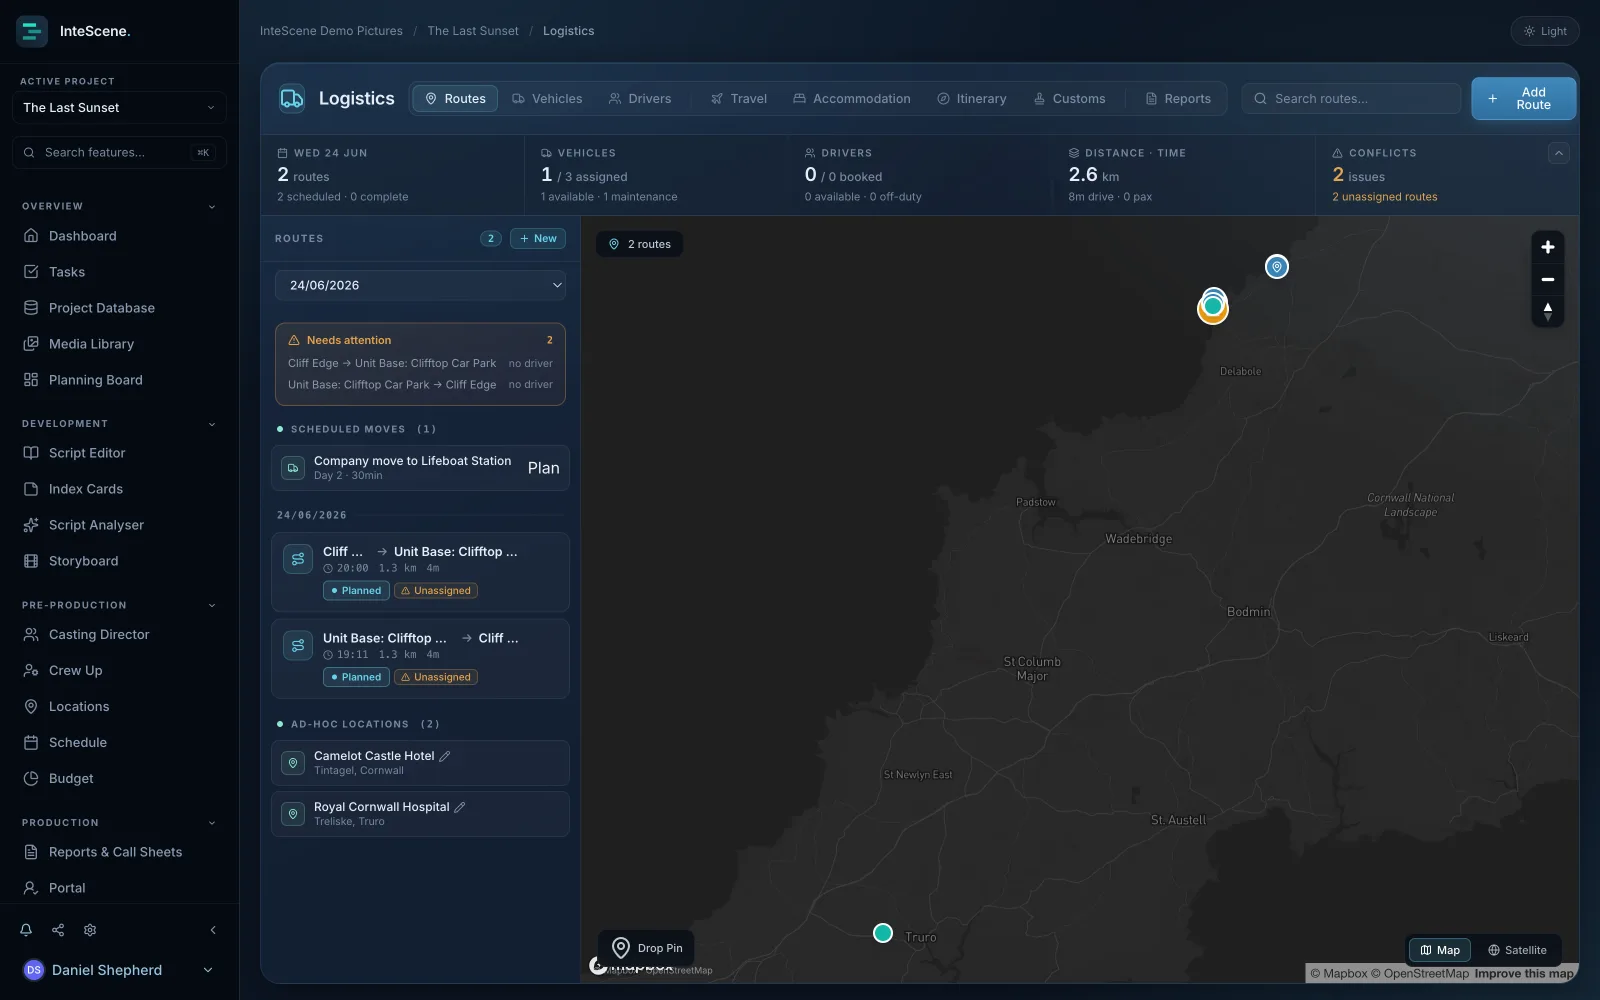Click Company move vehicle icon
The height and width of the screenshot is (1000, 1600).
point(293,468)
